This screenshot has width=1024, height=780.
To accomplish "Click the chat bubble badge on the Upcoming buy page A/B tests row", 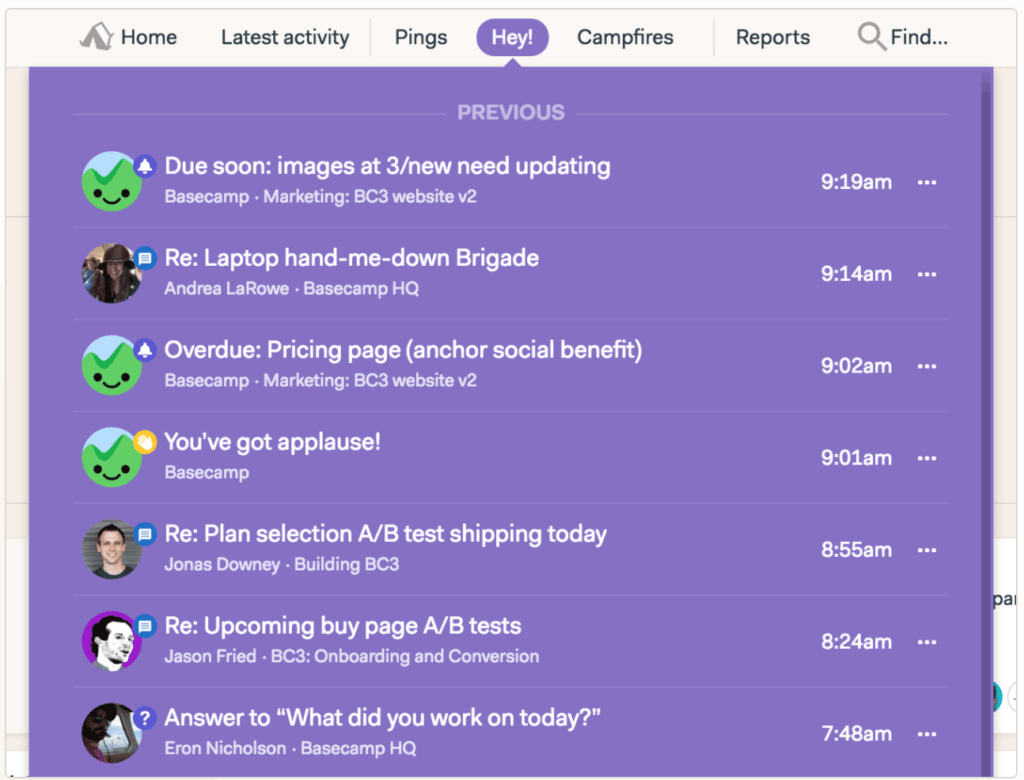I will point(145,626).
